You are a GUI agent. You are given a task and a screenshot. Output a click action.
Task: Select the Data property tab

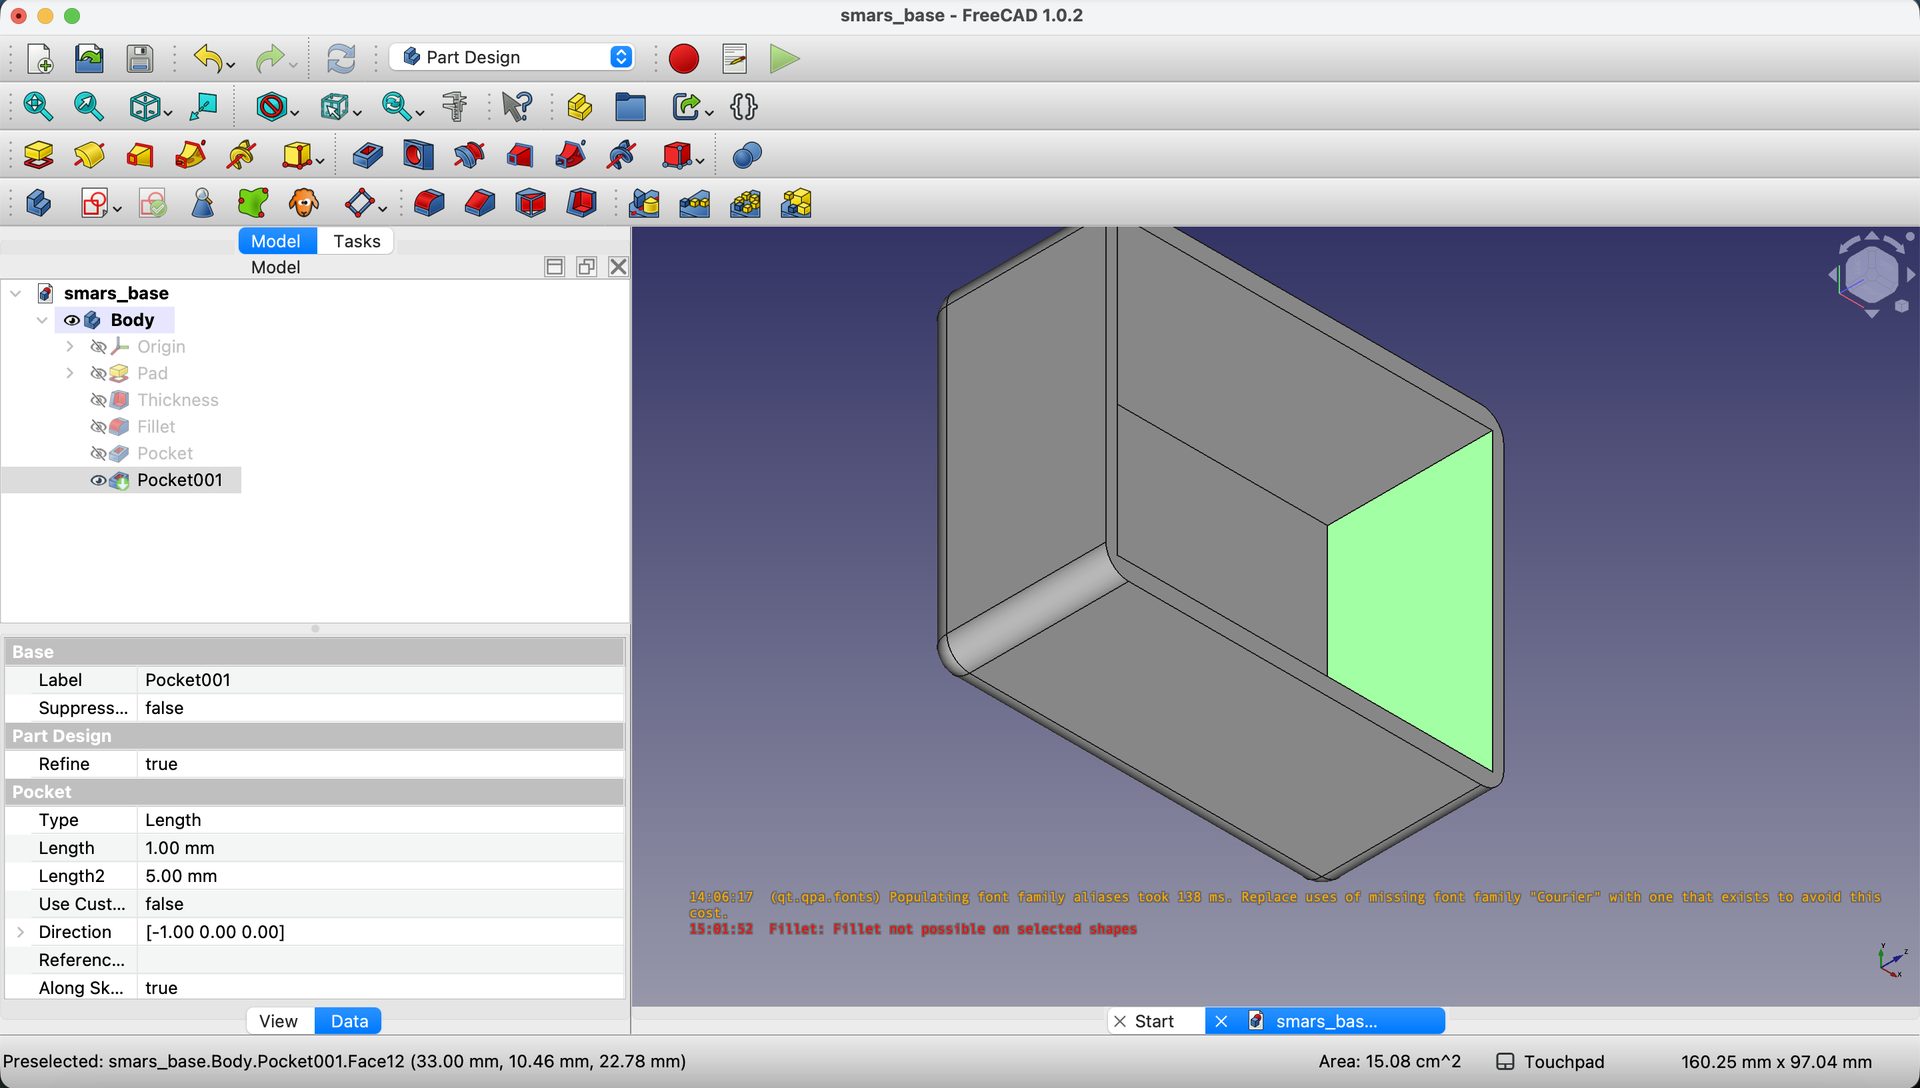click(x=349, y=1021)
